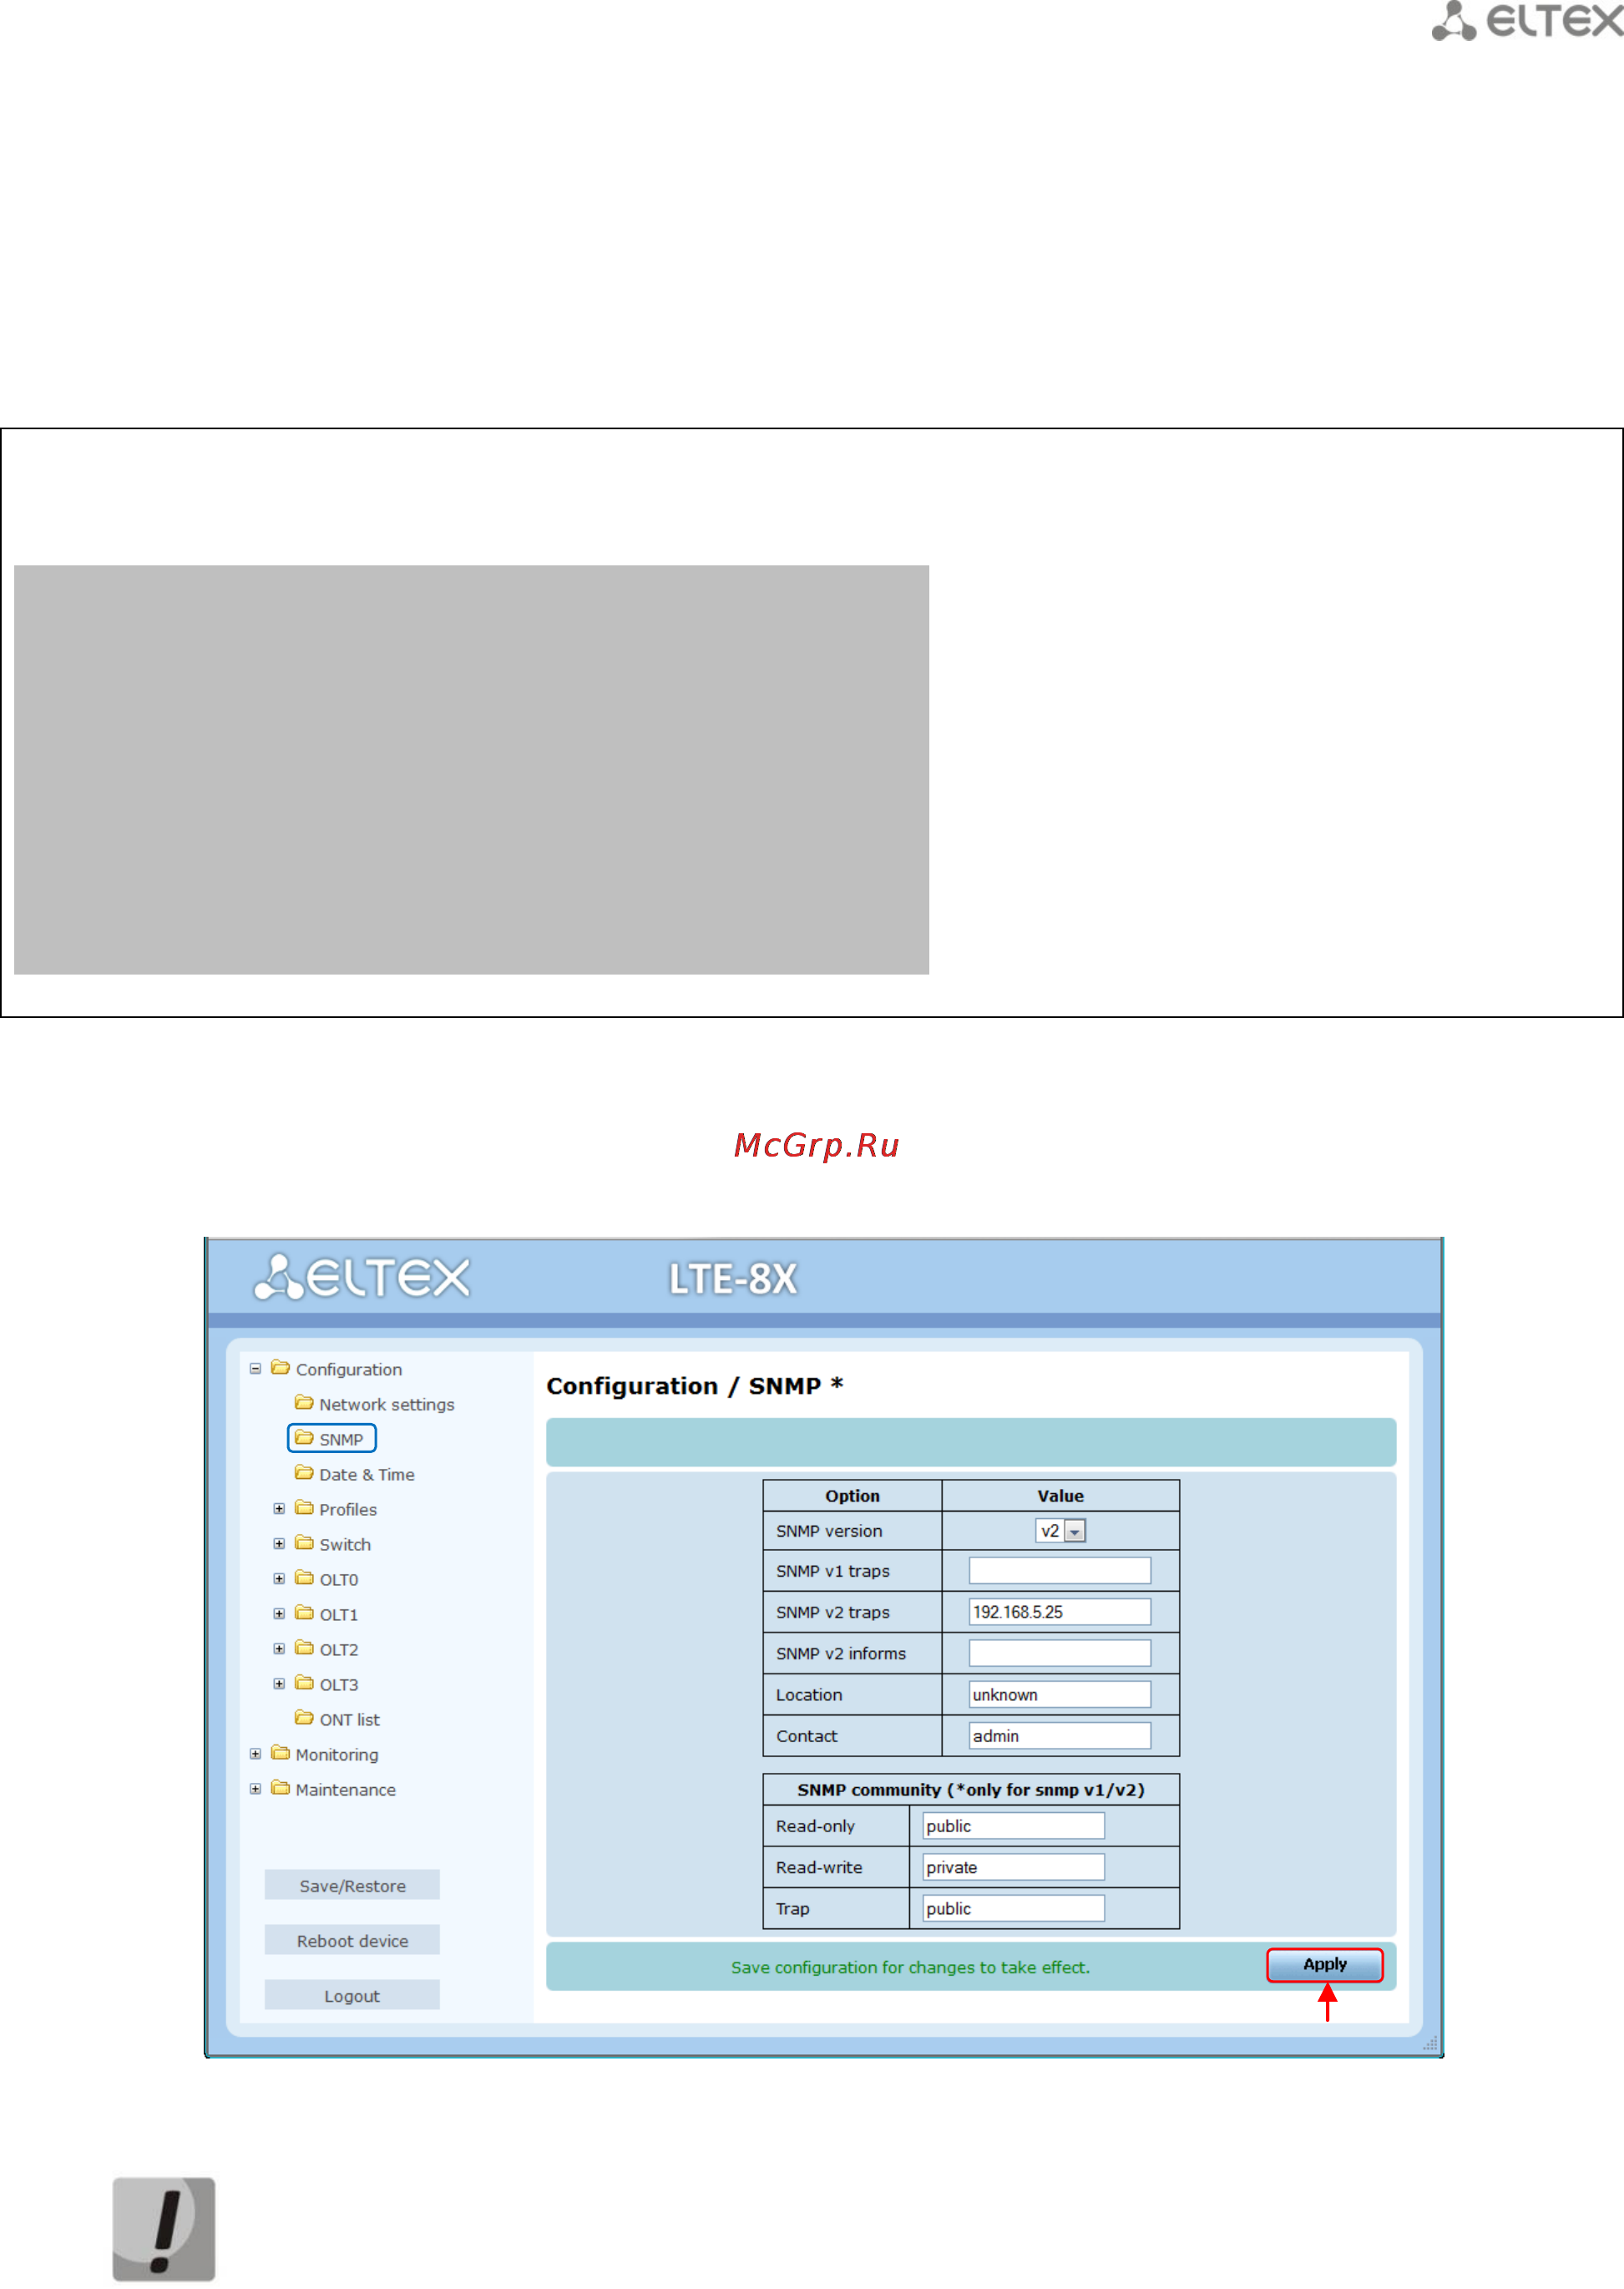The width and height of the screenshot is (1624, 2289).
Task: Click the OLT1 folder icon
Action: (304, 1612)
